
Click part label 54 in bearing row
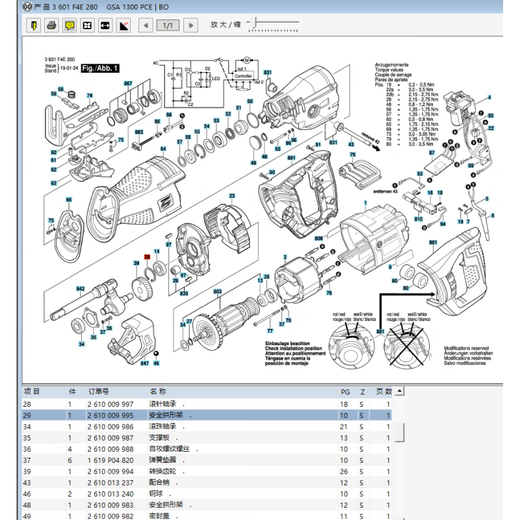[207, 126]
